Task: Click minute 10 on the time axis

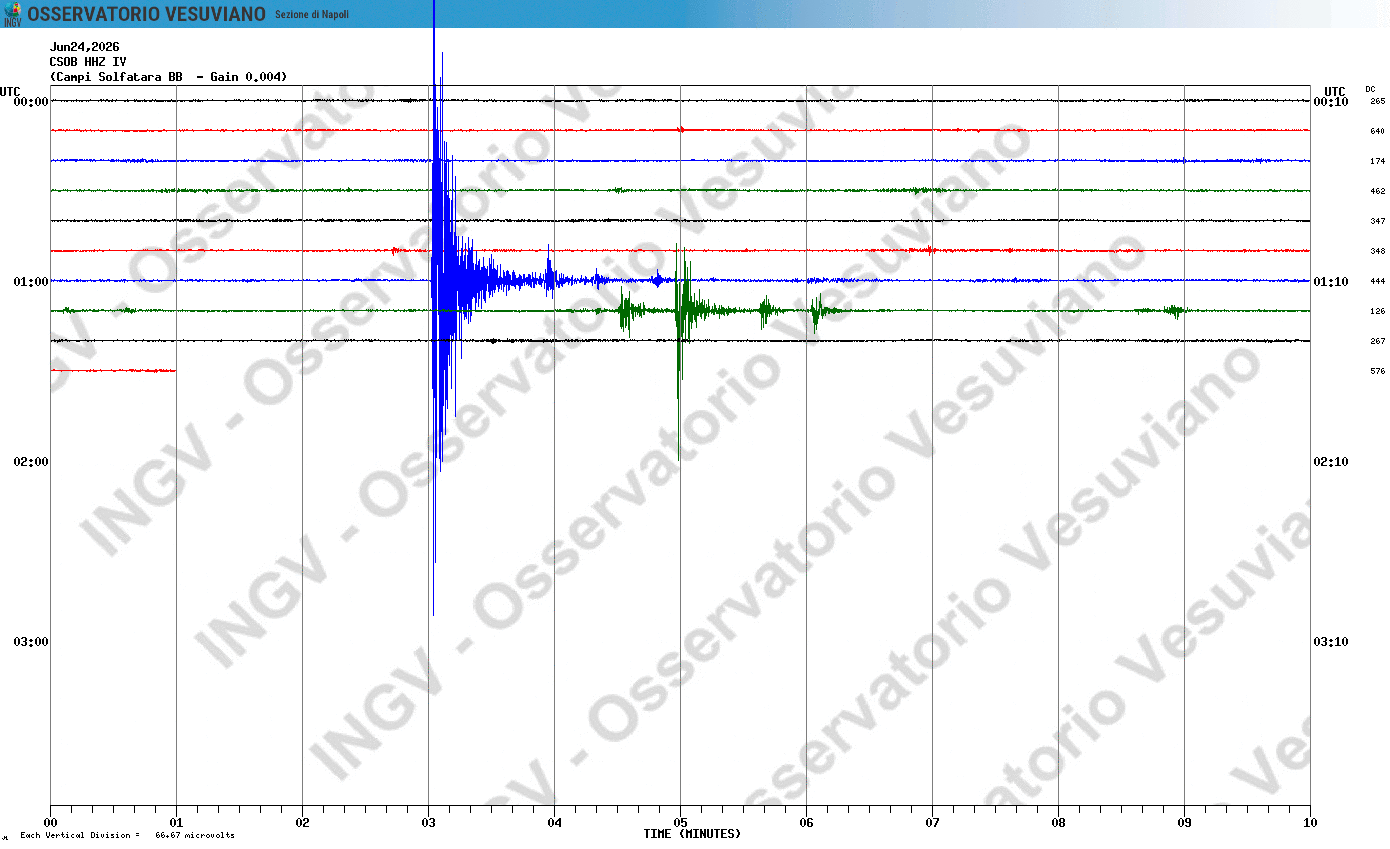Action: pyautogui.click(x=1310, y=823)
